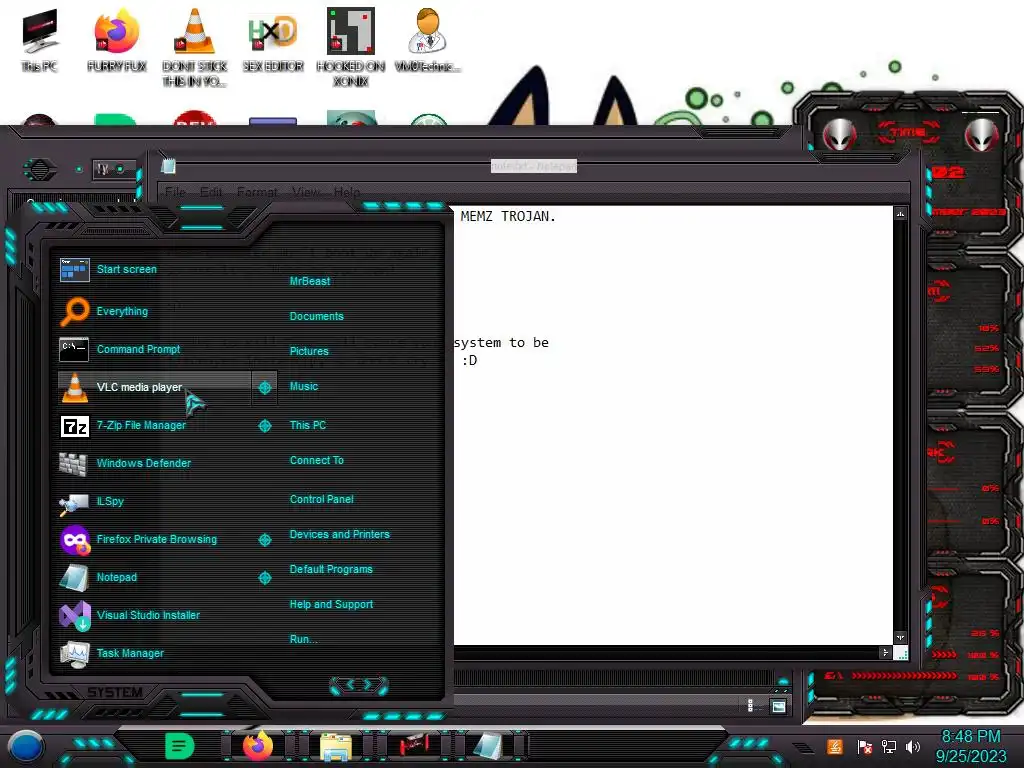
Task: Click Notepad horizontal scrollbar right arrow
Action: (x=886, y=652)
